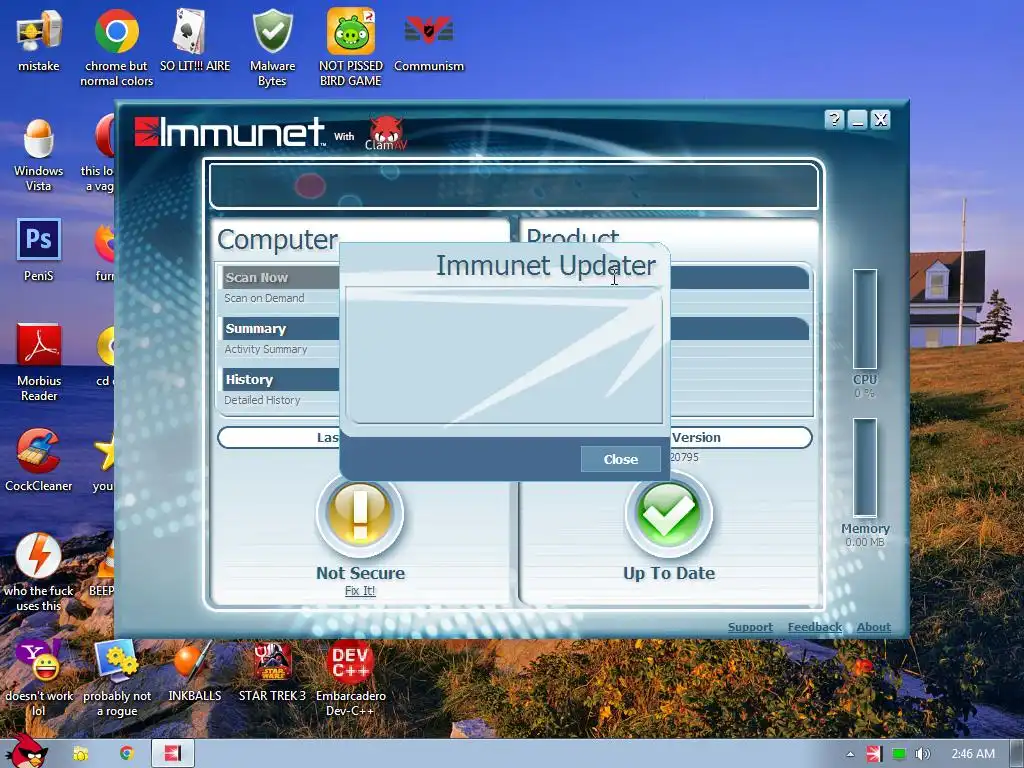Click the Detailed History text
Image resolution: width=1024 pixels, height=768 pixels.
262,400
